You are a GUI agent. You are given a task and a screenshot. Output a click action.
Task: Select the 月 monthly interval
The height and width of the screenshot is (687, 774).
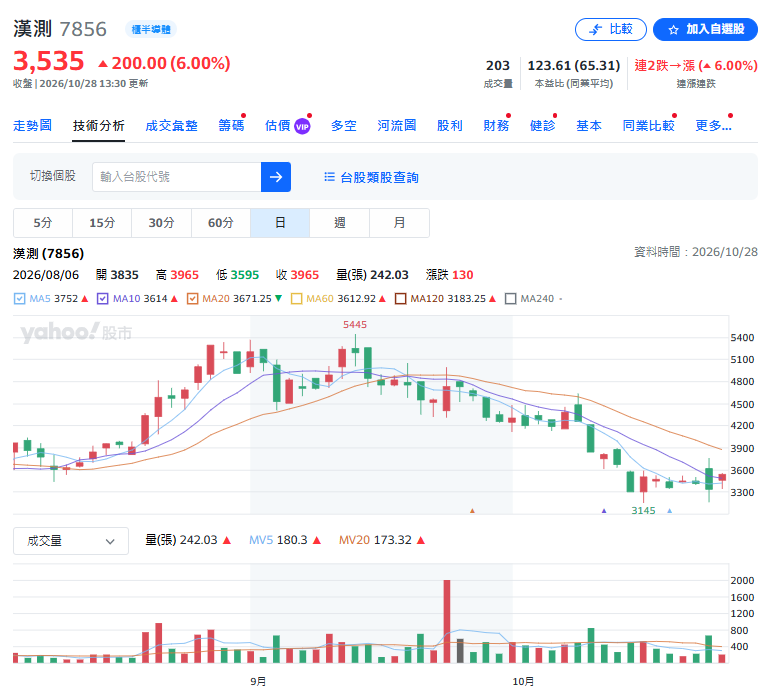coord(399,223)
